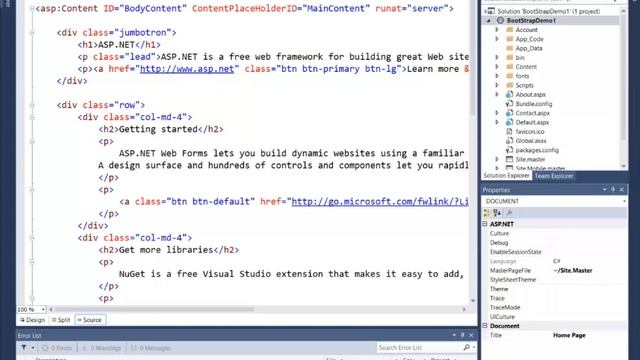
Task: Open the 100 % zoom dropdown
Action: 43,309
